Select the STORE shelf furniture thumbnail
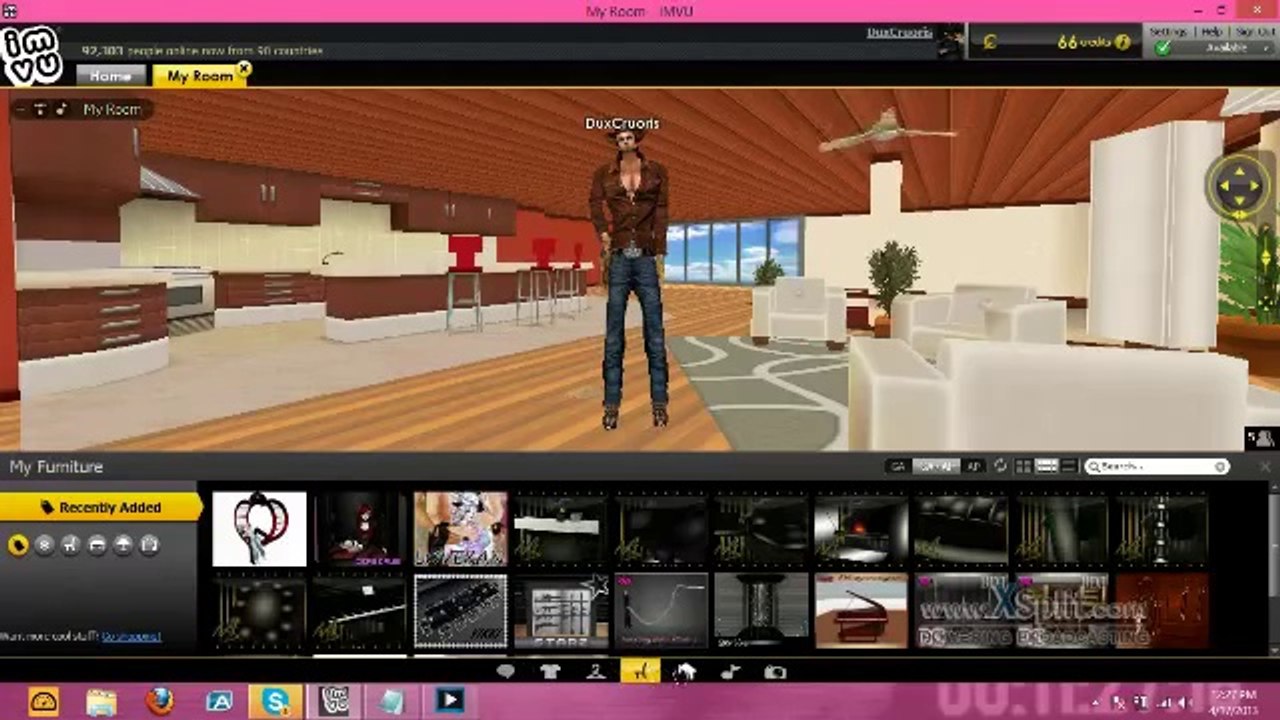 click(x=560, y=610)
